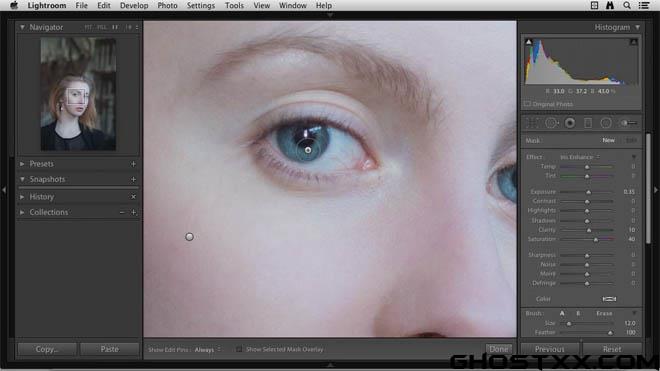The height and width of the screenshot is (371, 660).
Task: Enable Show Selected Mask Overlay checkbox
Action: (239, 349)
